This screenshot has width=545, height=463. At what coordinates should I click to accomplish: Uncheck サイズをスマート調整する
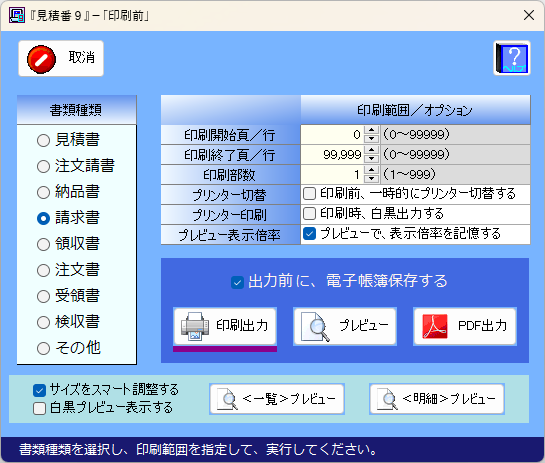point(39,390)
